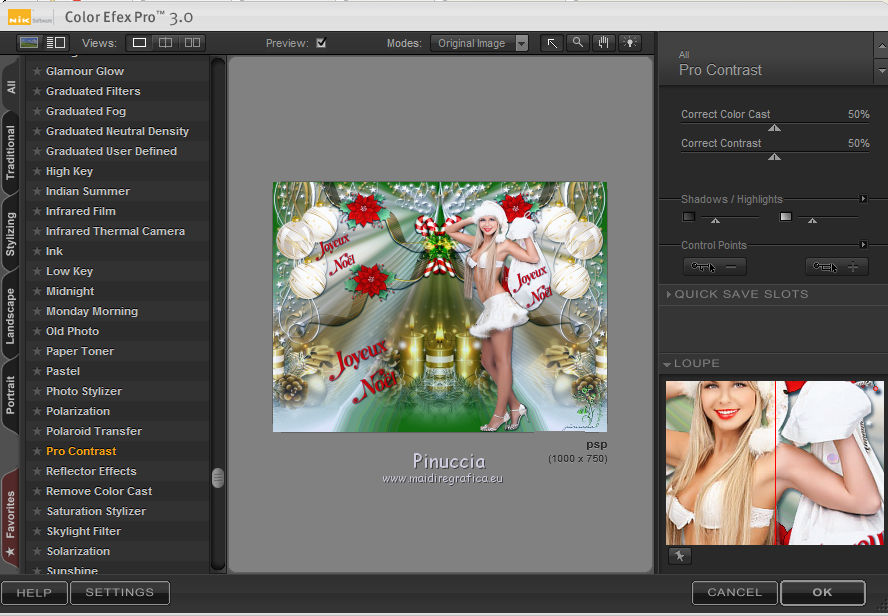The image size is (888, 616).
Task: Switch to side-by-side preview view
Action: click(x=193, y=43)
